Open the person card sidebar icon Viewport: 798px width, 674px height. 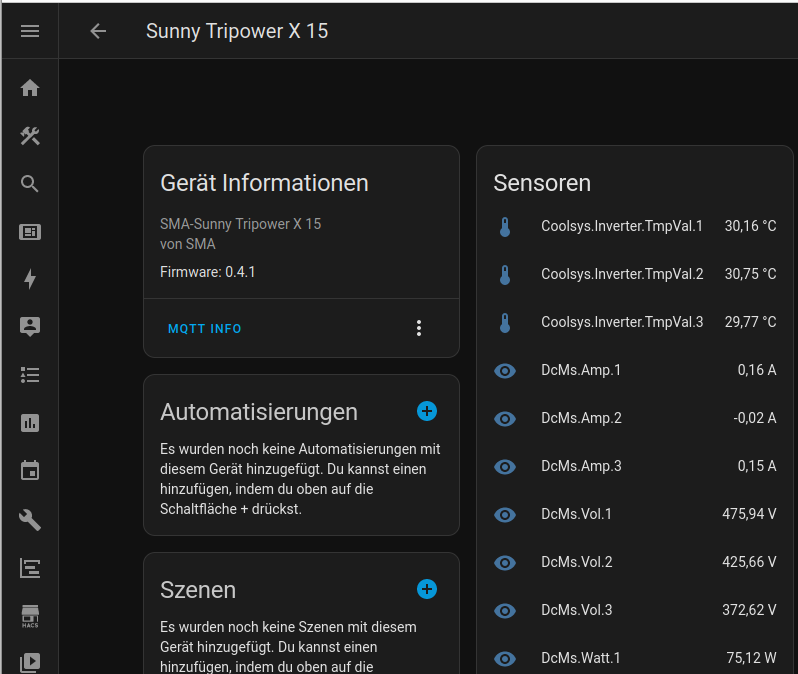pos(30,326)
